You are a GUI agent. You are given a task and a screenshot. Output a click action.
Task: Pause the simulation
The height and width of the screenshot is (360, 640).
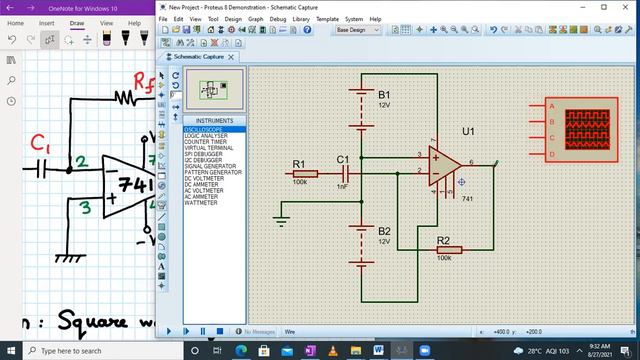pos(203,331)
